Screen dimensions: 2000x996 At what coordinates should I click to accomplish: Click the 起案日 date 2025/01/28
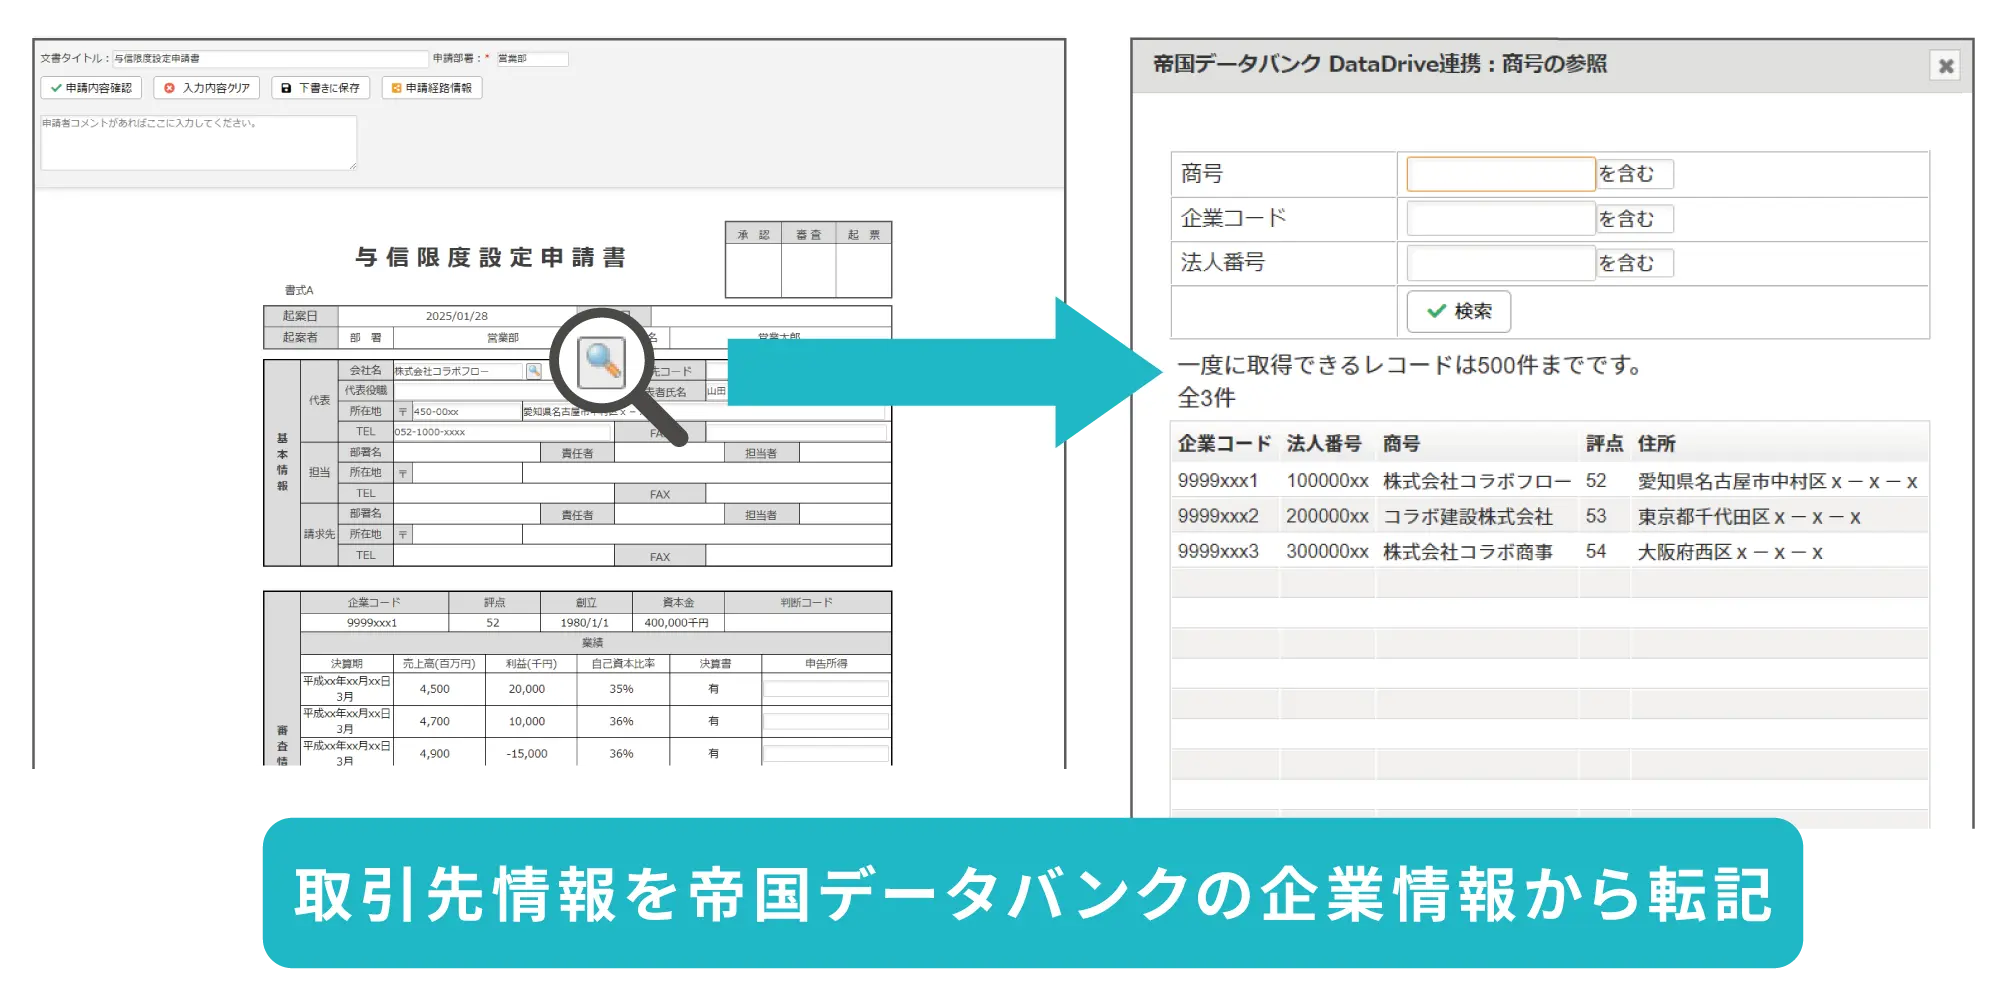(x=457, y=316)
